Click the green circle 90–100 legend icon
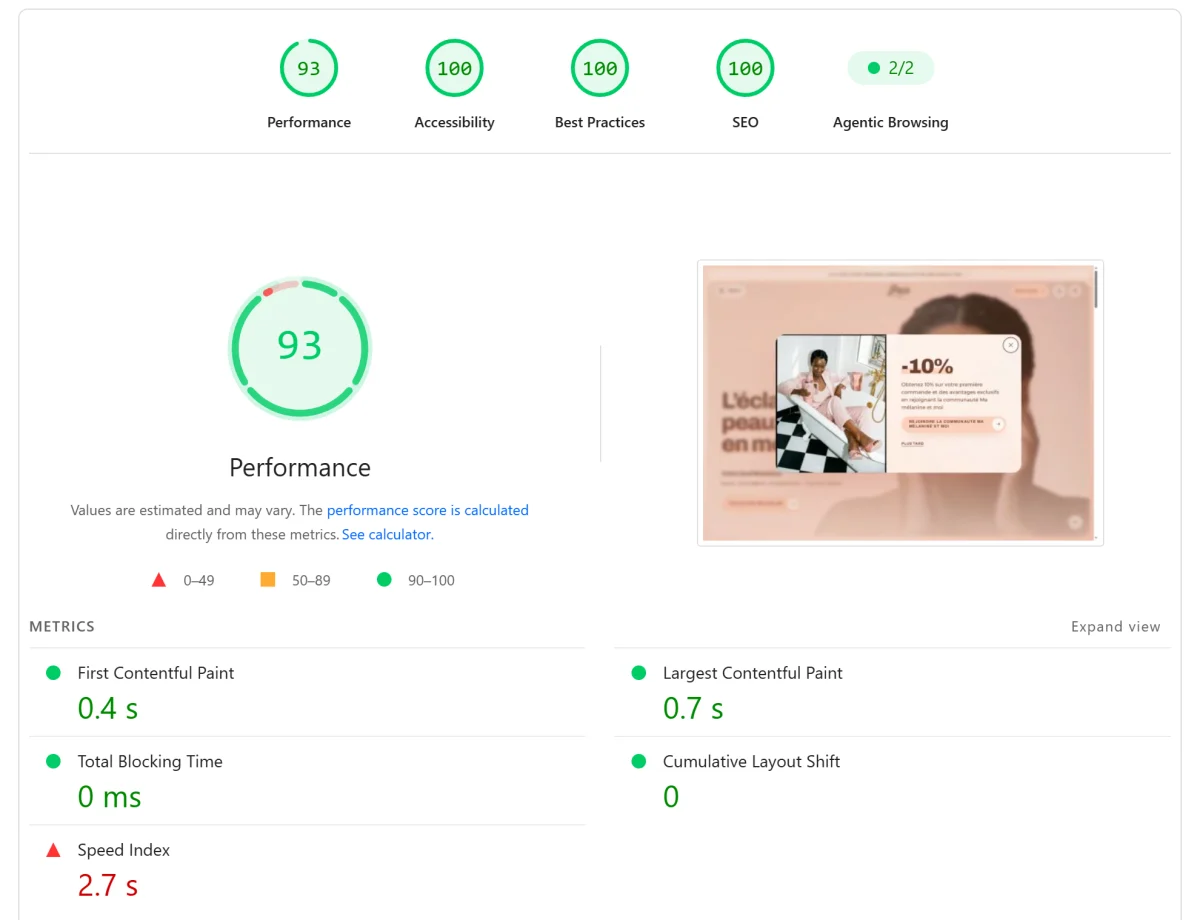The height and width of the screenshot is (920, 1200). pyautogui.click(x=384, y=579)
